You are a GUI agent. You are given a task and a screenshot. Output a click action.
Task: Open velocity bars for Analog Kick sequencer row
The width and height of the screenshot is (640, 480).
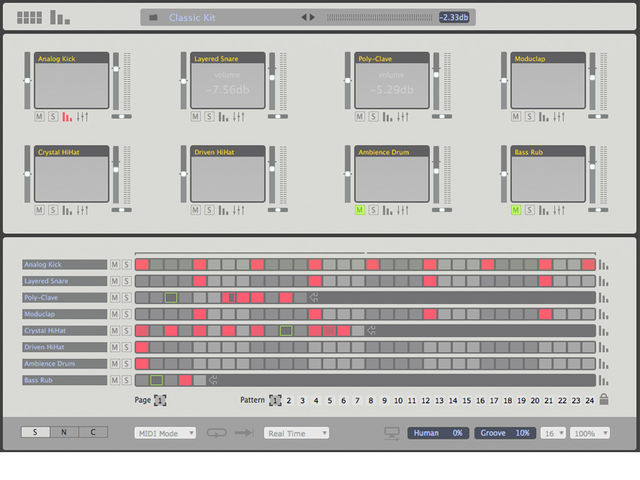tap(603, 265)
